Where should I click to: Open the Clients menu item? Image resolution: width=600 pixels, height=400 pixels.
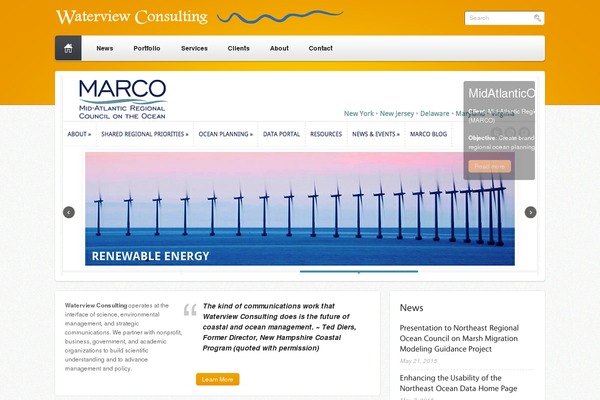pos(238,48)
